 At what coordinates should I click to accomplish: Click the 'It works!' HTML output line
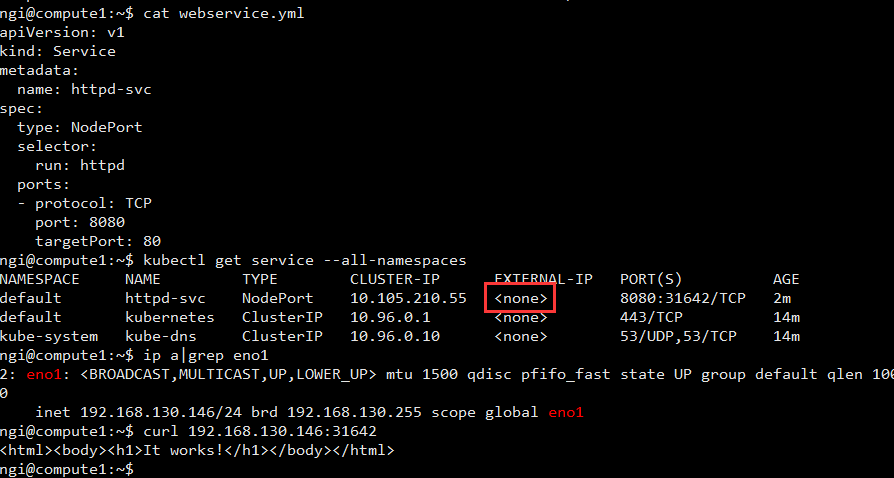(197, 450)
